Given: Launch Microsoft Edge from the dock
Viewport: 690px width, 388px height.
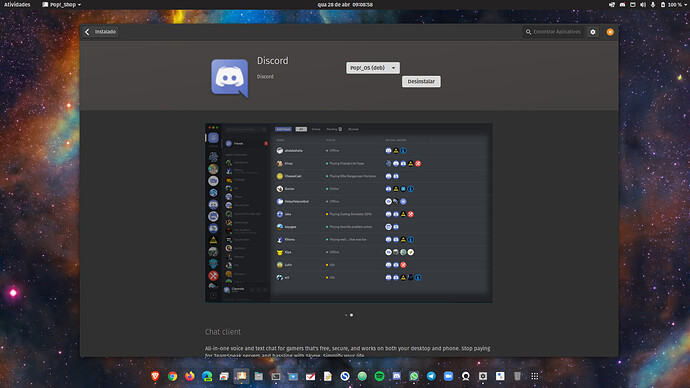Looking at the screenshot, I should tap(207, 376).
